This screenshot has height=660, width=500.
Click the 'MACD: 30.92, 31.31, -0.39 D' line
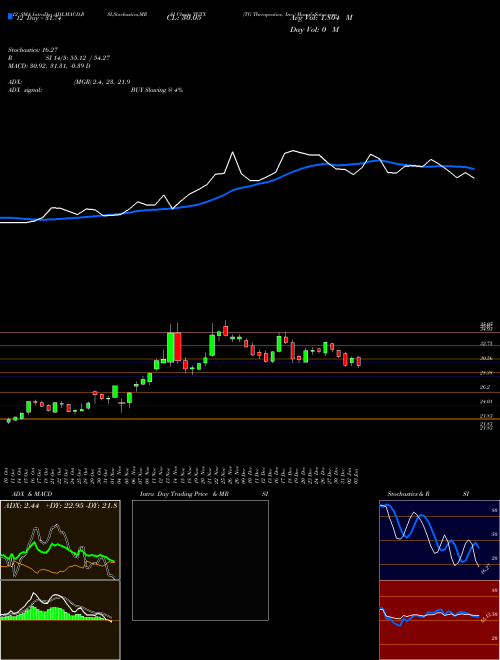click(x=49, y=66)
